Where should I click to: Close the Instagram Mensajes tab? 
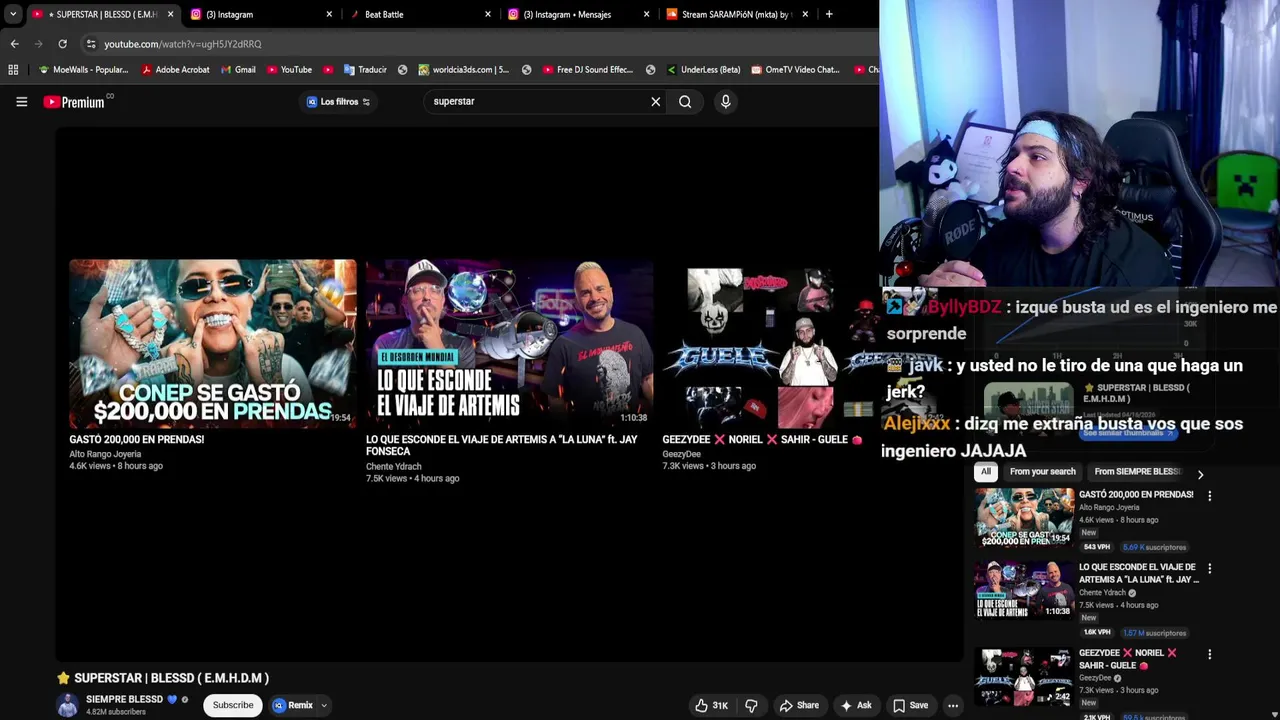point(646,14)
